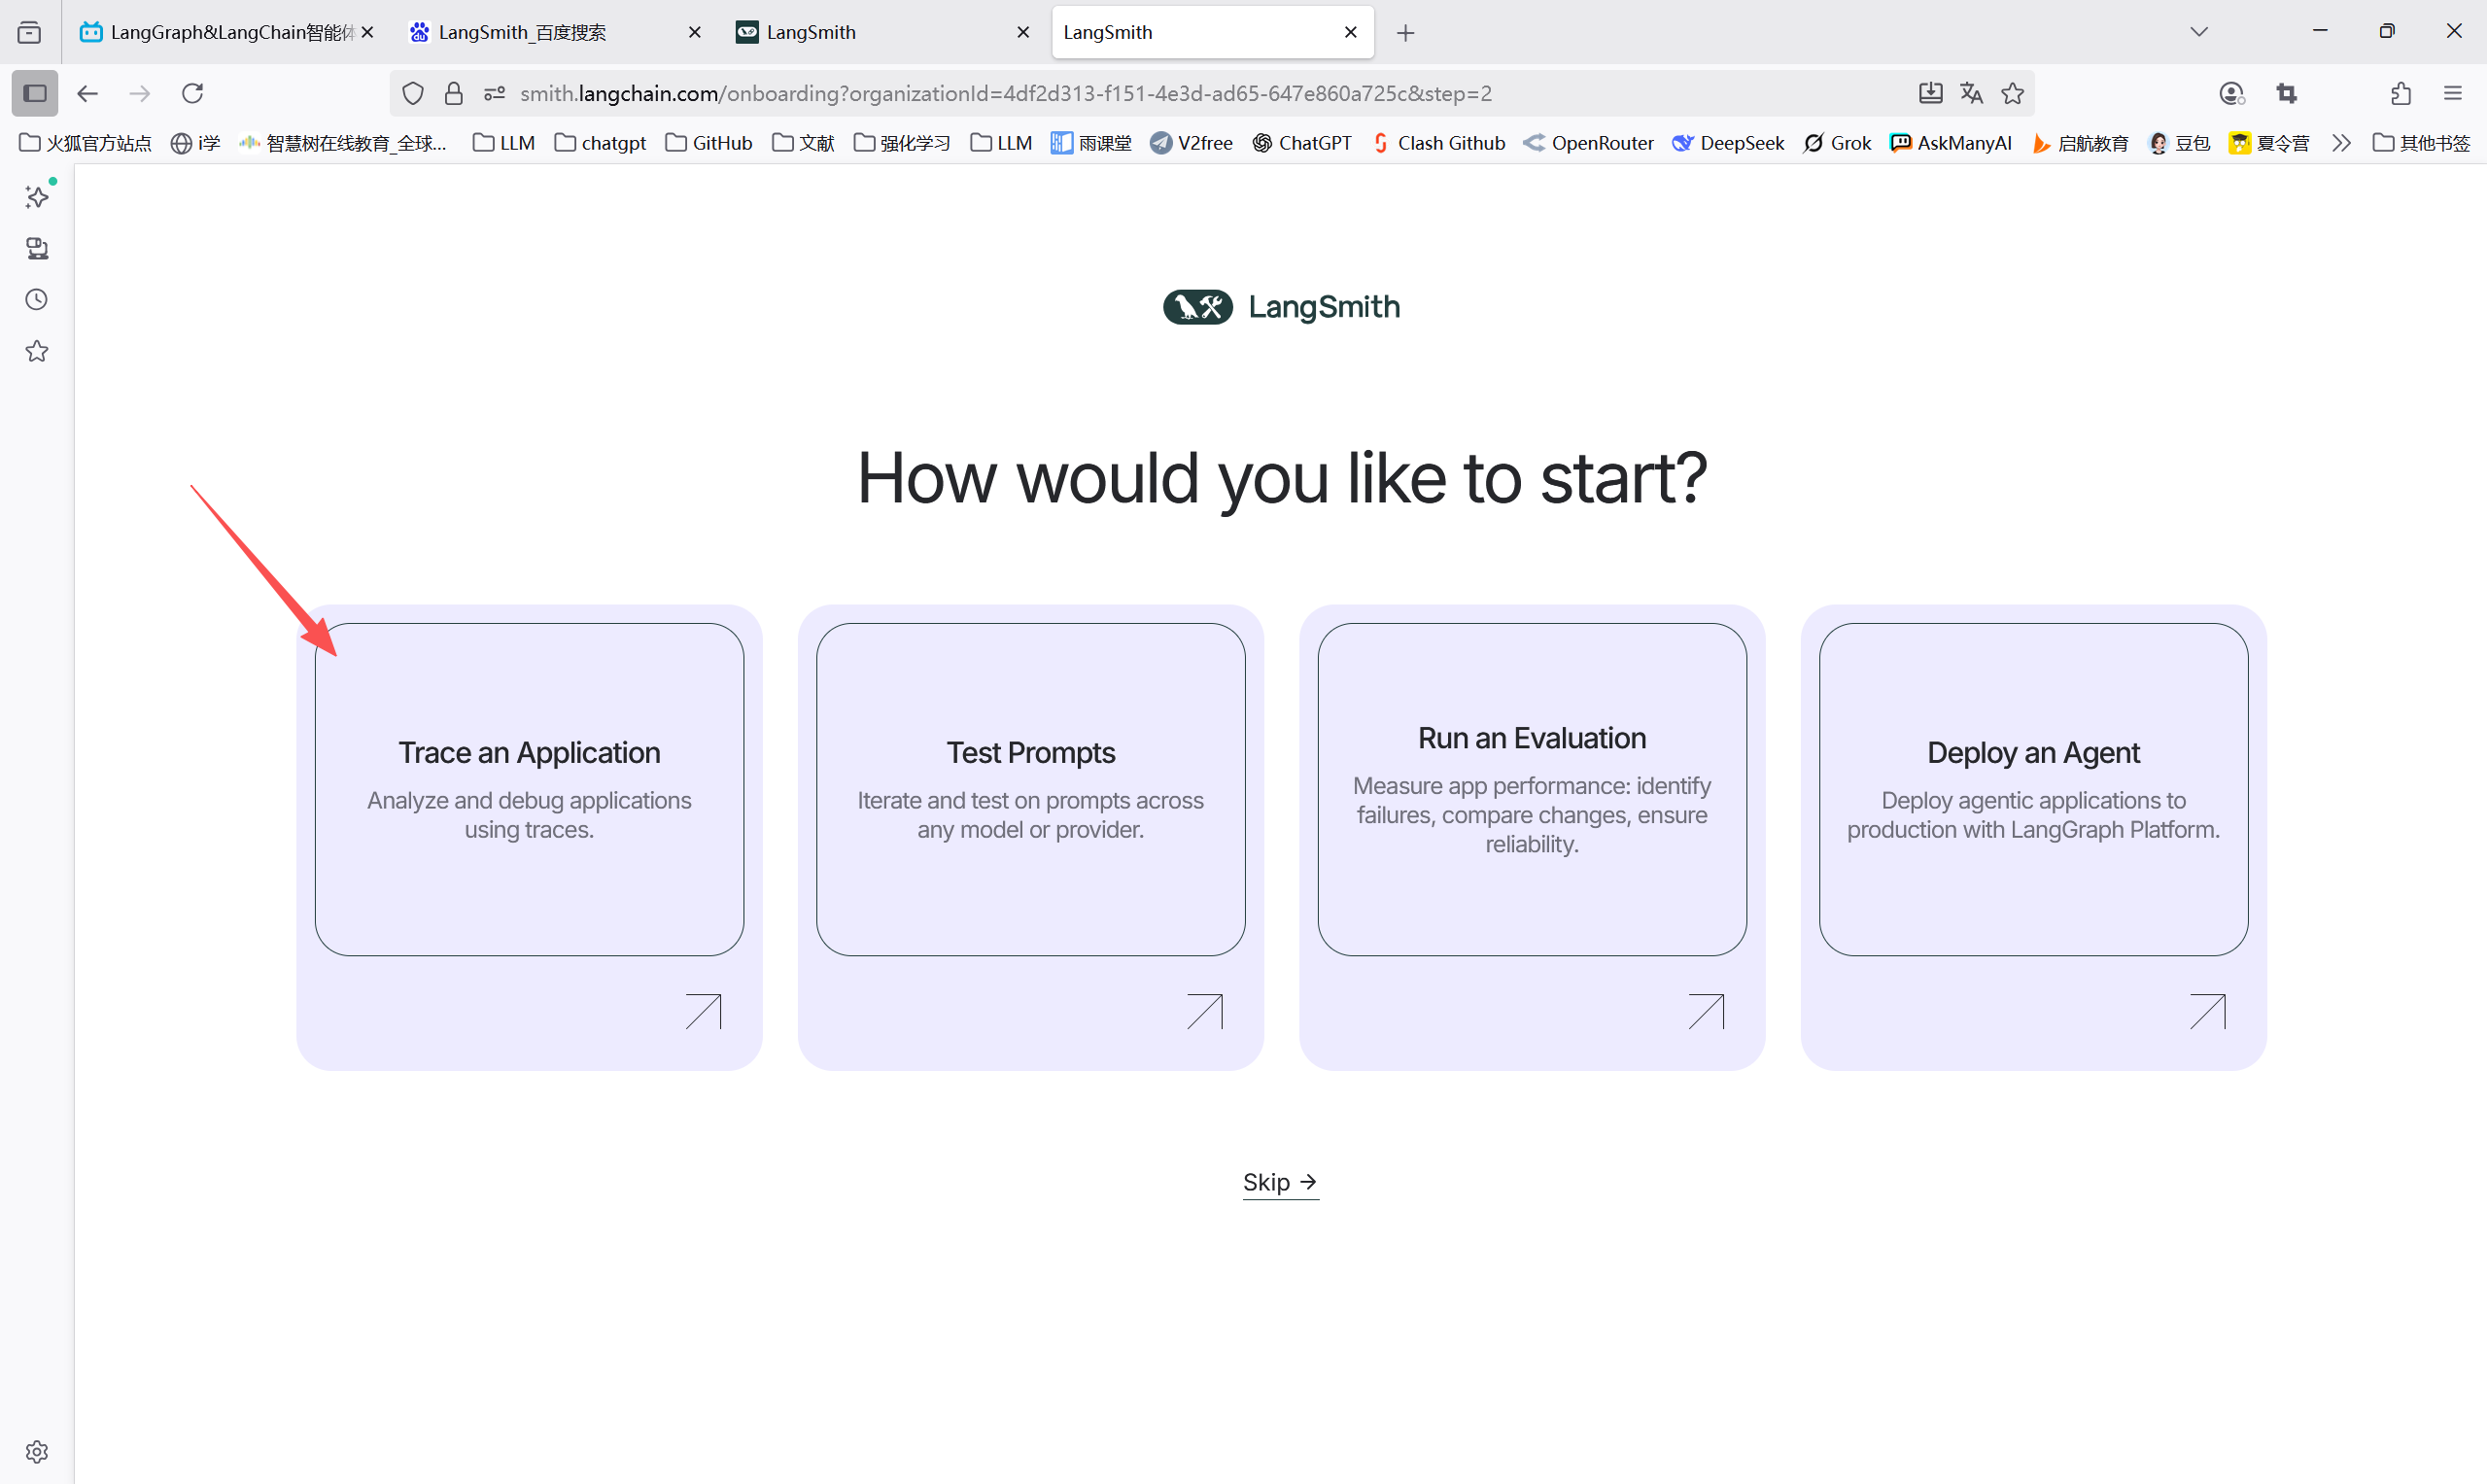Open the history clock sidebar icon
This screenshot has height=1484, width=2487.
[37, 300]
